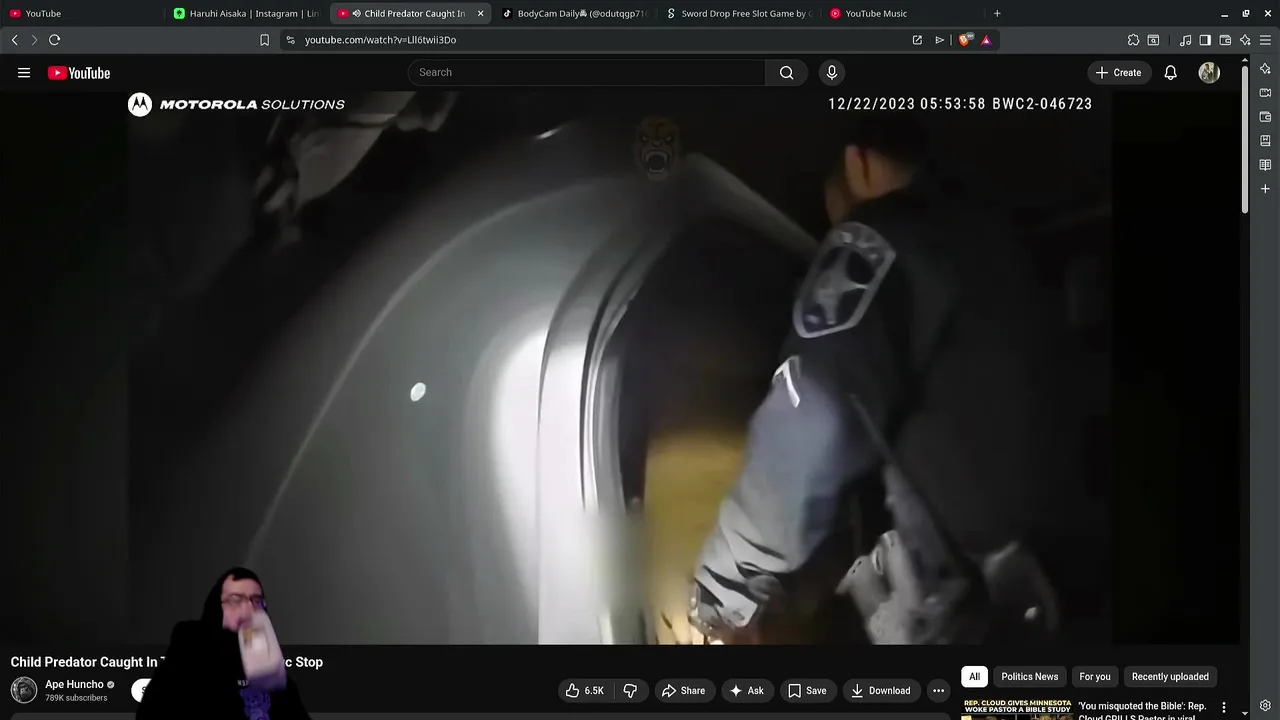The image size is (1280, 720).
Task: Select the For you chip
Action: pyautogui.click(x=1095, y=677)
